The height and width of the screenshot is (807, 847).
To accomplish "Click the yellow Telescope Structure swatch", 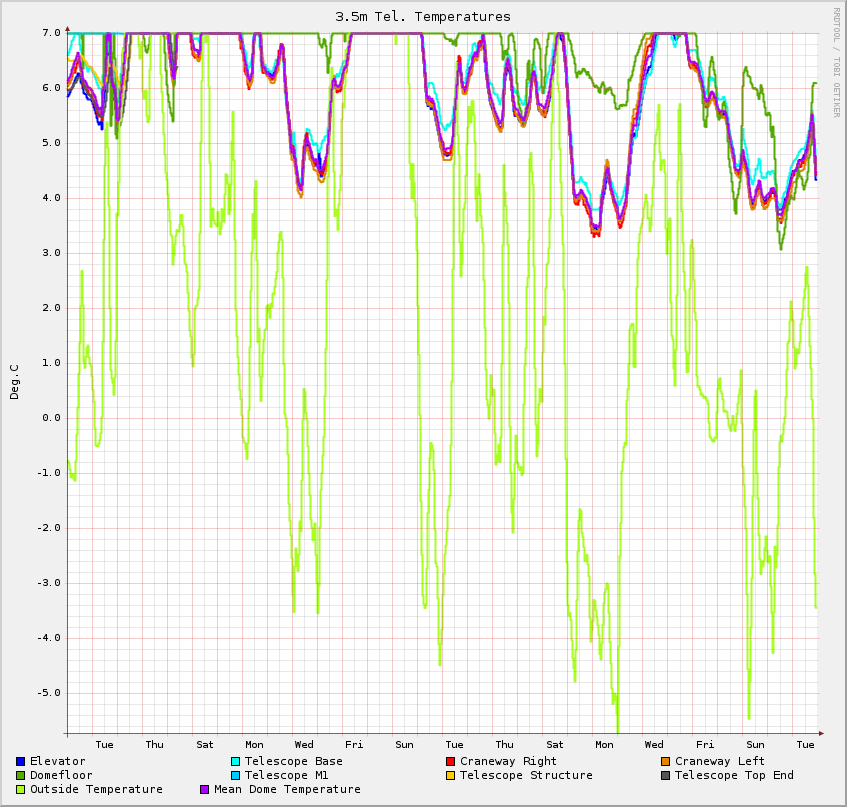I will tap(451, 776).
